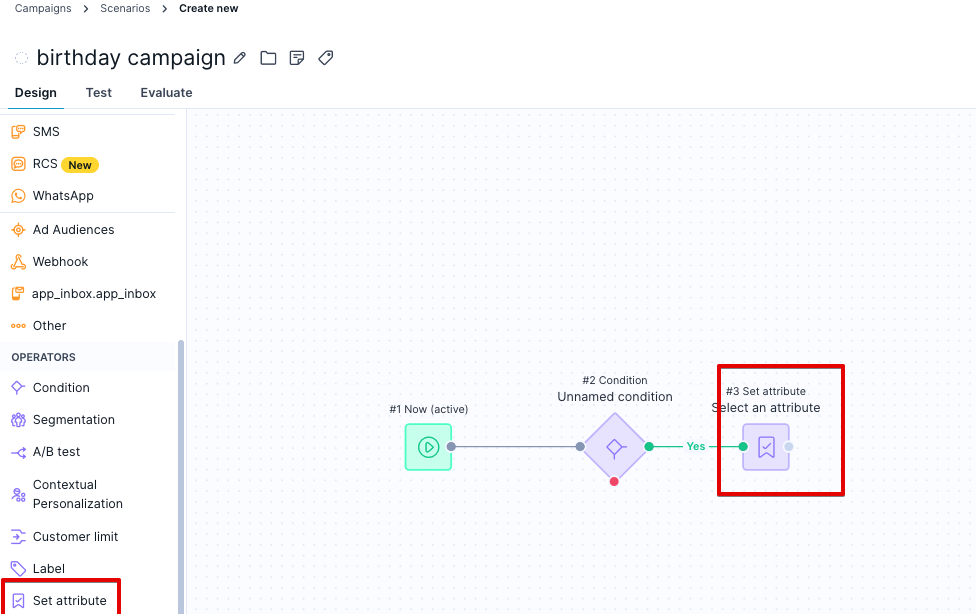
Task: Click the WhatsApp label text
Action: [63, 196]
